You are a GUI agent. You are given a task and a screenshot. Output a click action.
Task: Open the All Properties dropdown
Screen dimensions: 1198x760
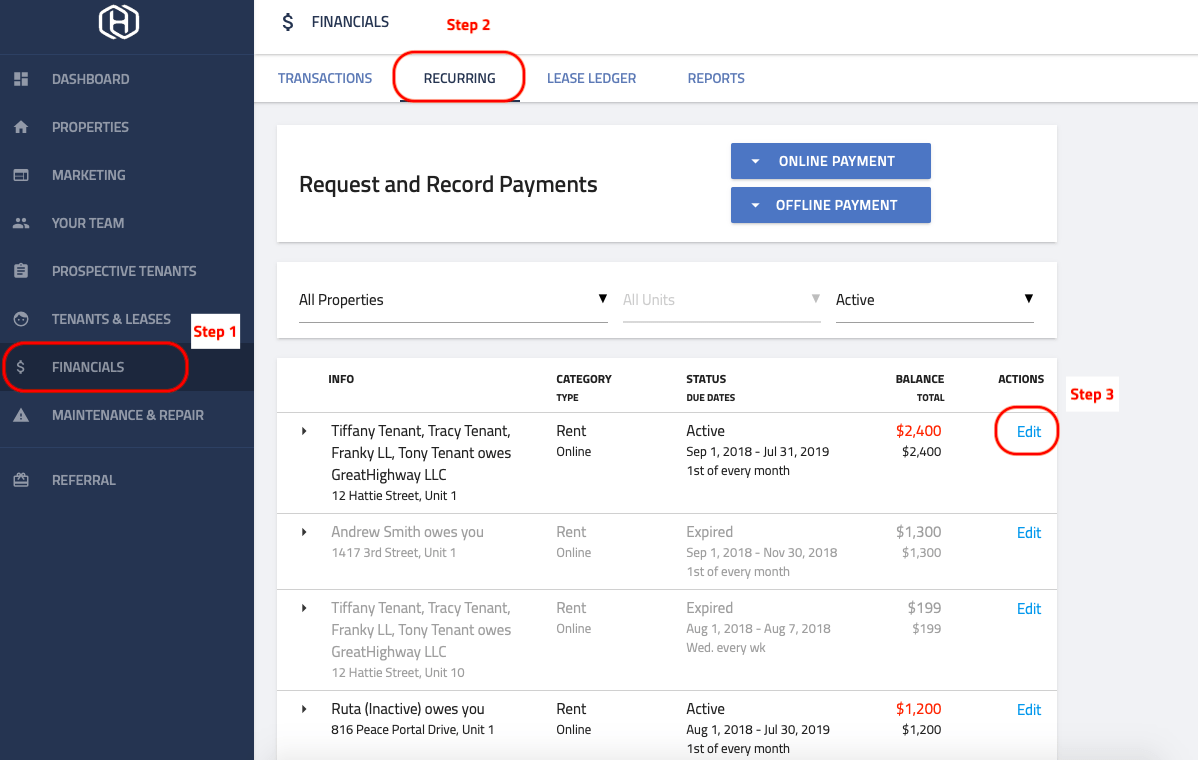click(x=603, y=299)
